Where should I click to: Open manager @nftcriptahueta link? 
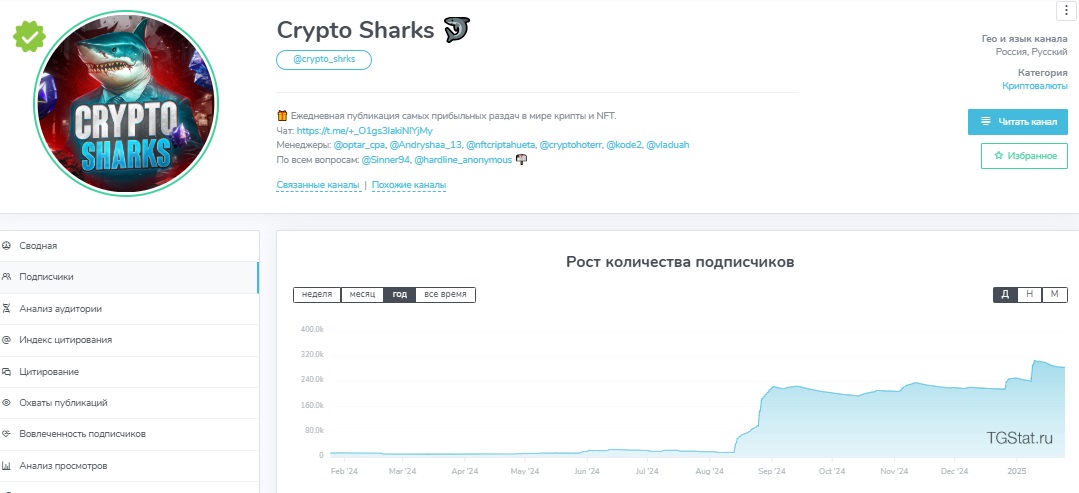click(500, 145)
